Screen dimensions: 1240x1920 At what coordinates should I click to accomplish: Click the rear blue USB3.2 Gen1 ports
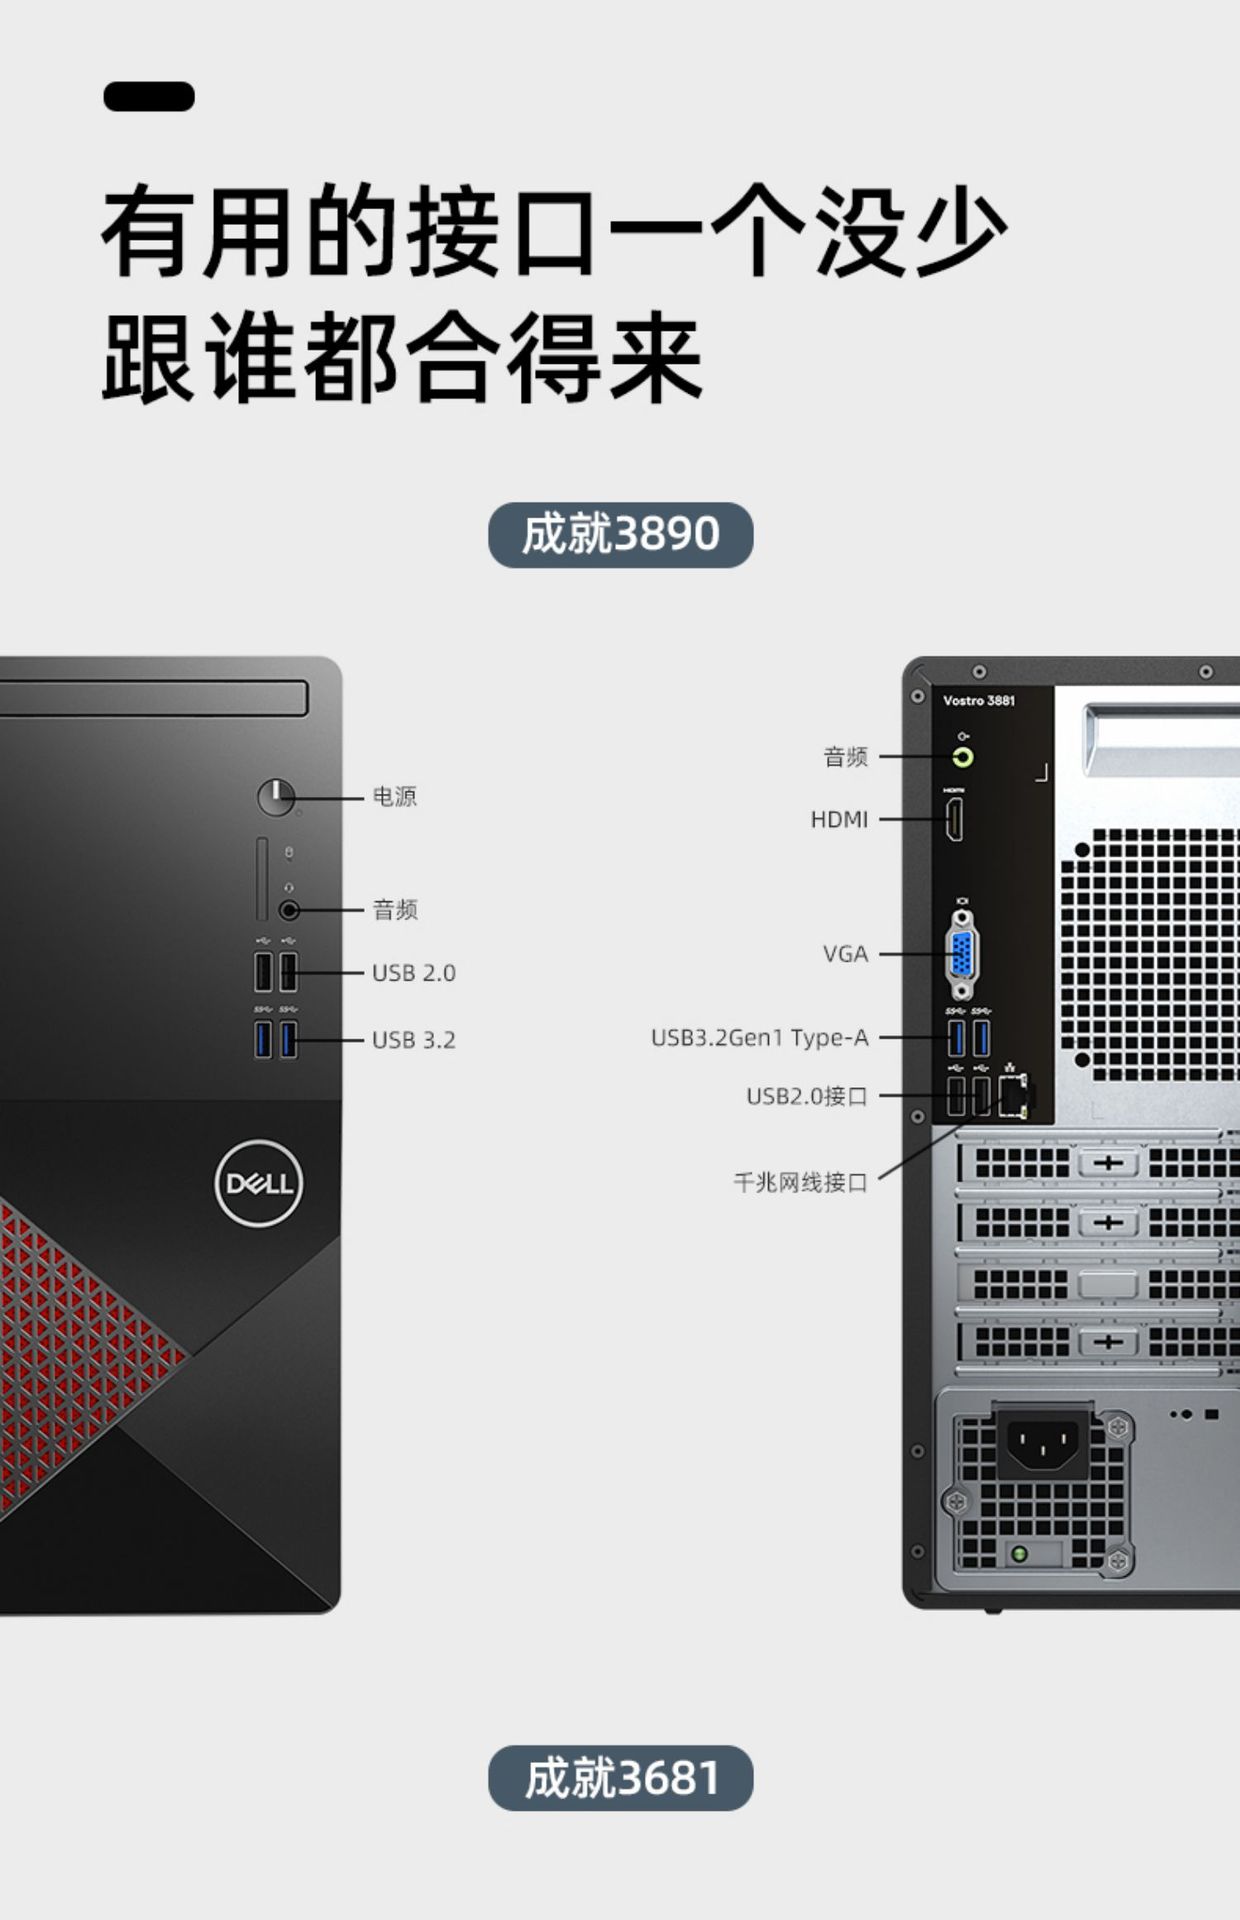click(969, 1037)
